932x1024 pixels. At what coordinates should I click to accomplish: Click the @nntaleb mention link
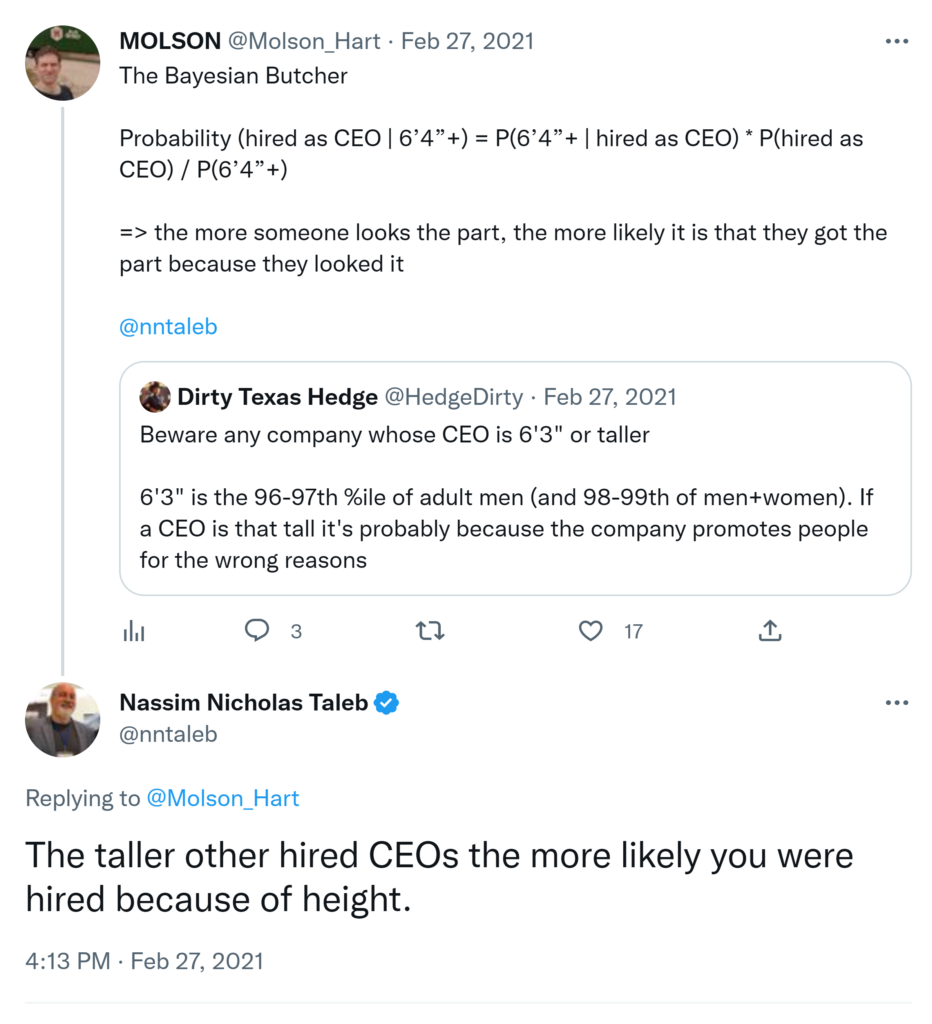[x=168, y=327]
